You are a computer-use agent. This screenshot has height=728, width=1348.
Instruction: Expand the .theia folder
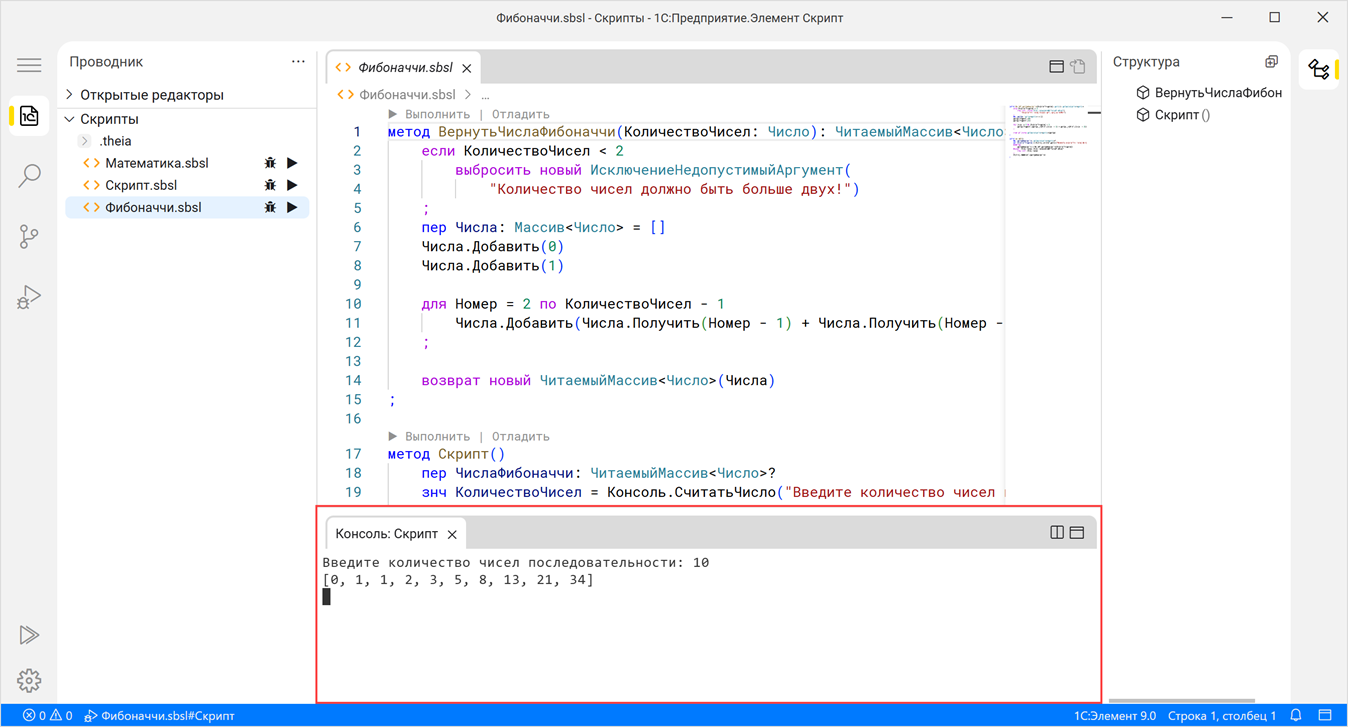click(86, 141)
